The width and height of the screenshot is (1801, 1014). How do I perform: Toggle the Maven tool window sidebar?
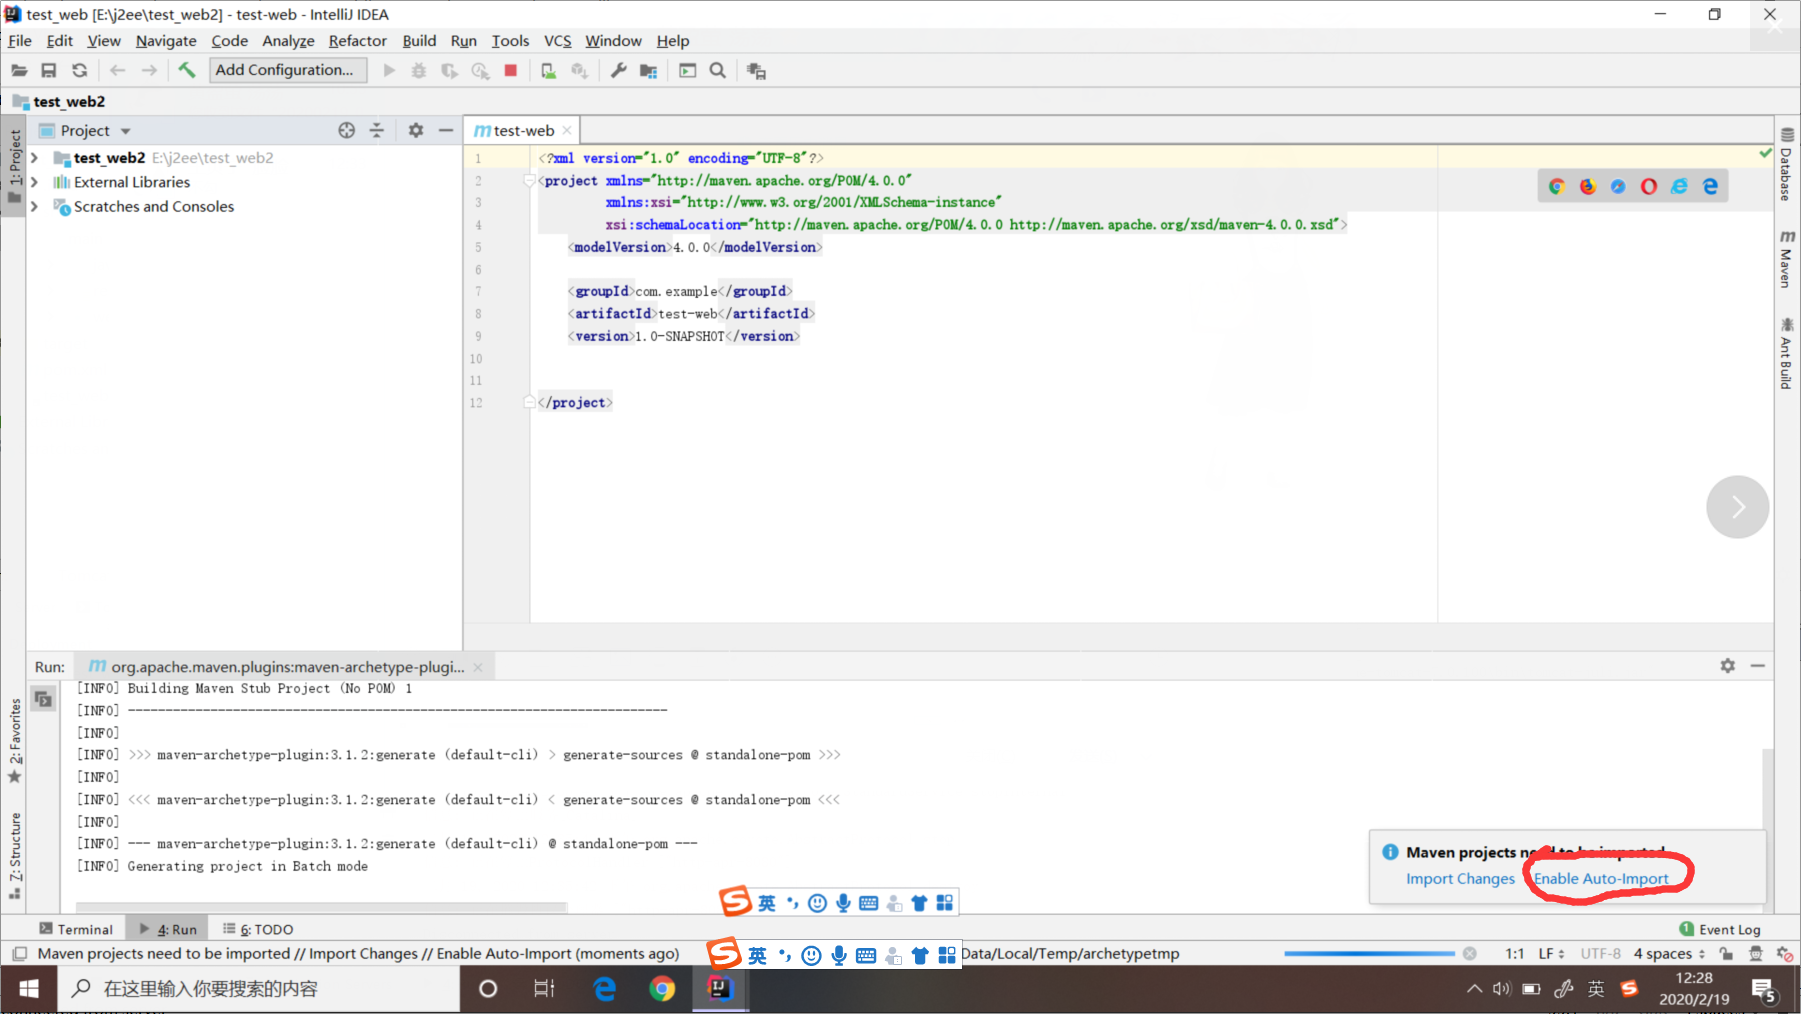click(x=1787, y=259)
